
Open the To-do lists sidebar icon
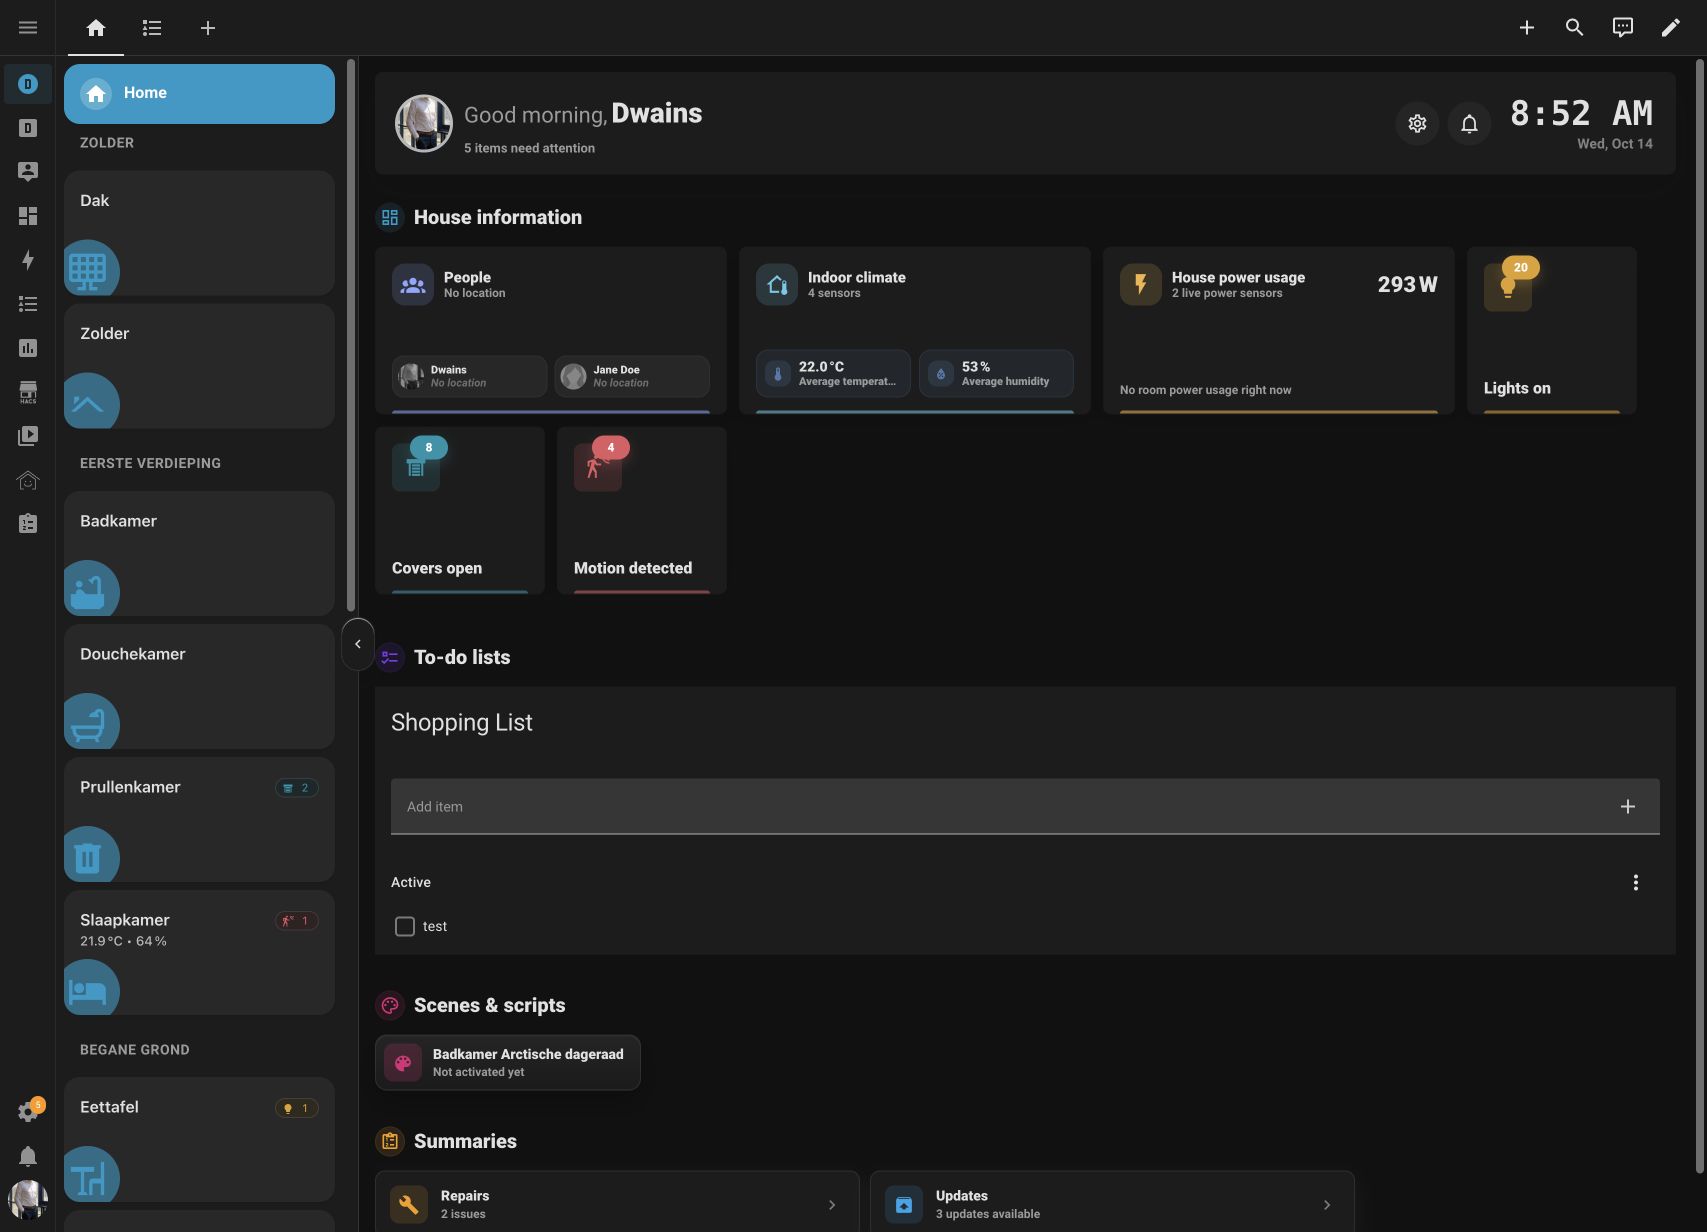click(28, 304)
